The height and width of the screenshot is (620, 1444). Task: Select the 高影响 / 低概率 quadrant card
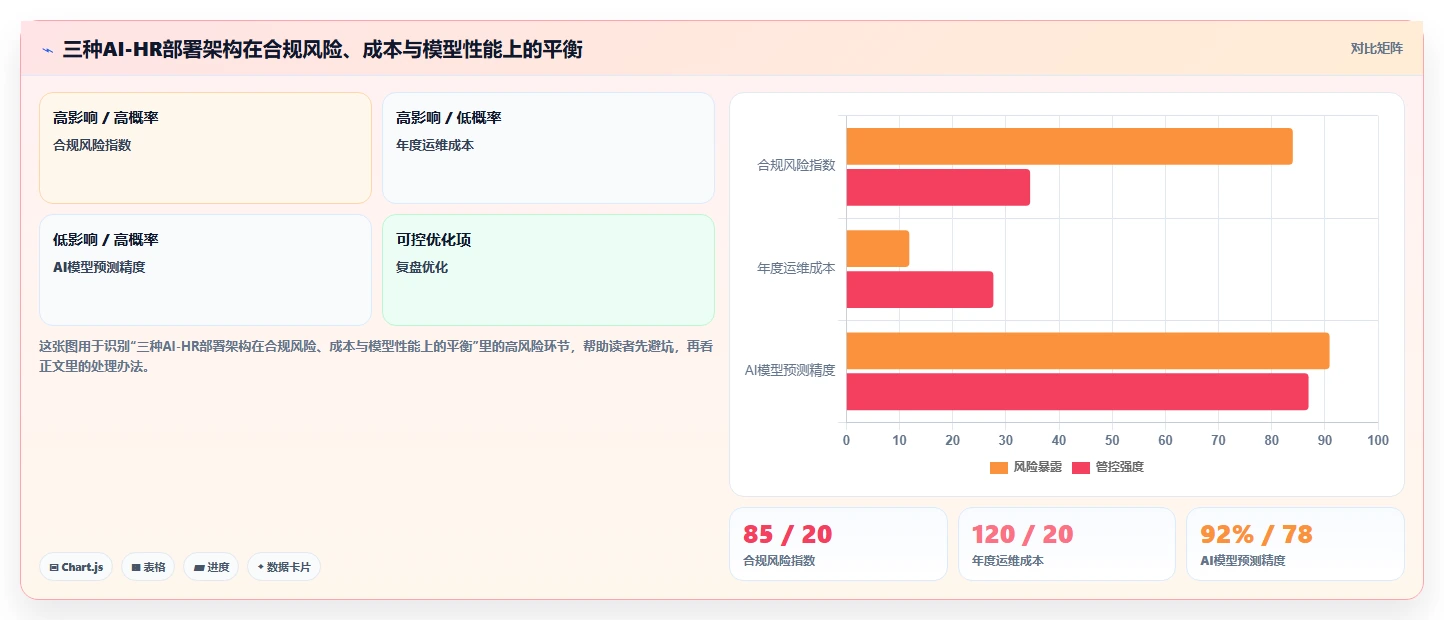click(x=548, y=148)
